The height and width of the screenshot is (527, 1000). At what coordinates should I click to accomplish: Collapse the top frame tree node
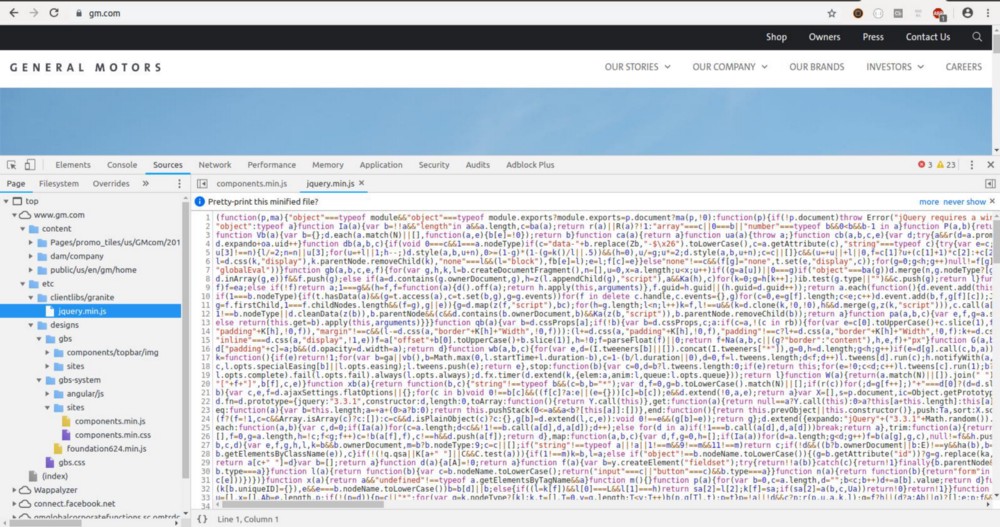click(6, 201)
